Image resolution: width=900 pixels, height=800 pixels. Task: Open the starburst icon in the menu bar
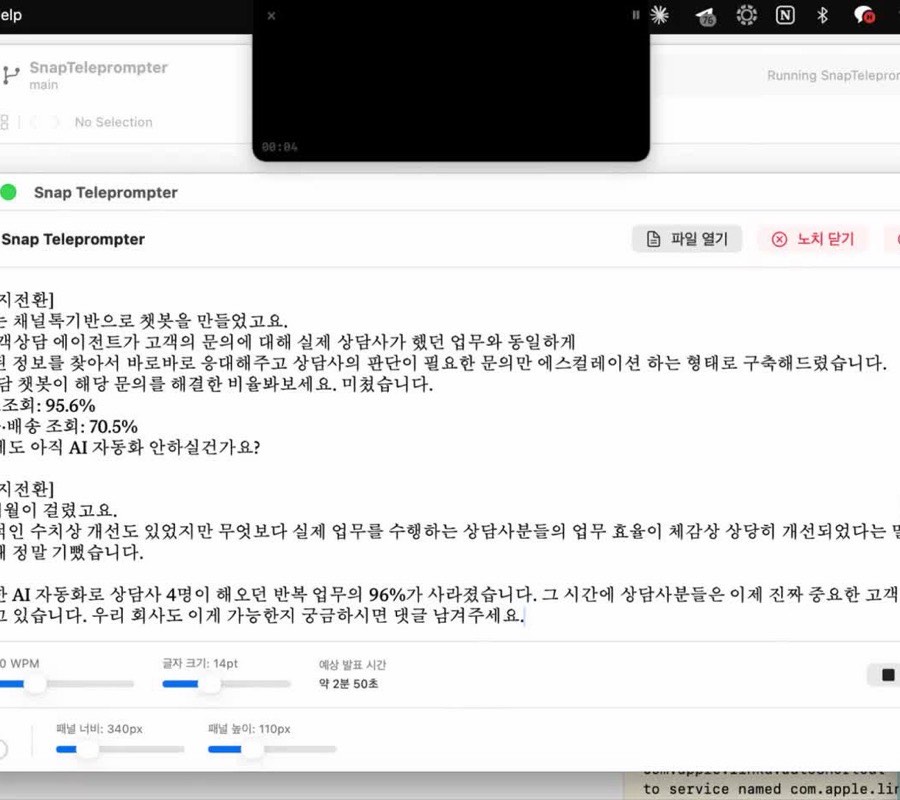(660, 15)
